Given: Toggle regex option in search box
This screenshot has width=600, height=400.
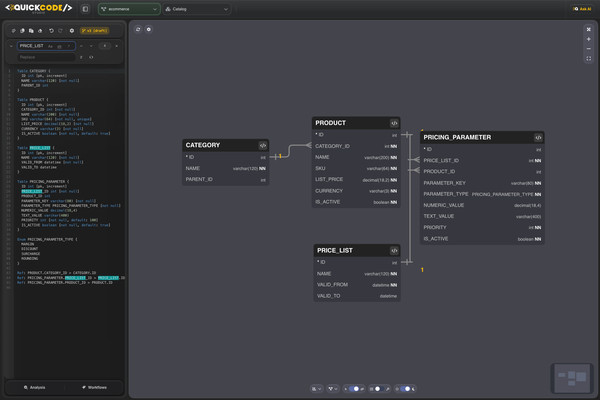Looking at the screenshot, I should click(x=68, y=46).
